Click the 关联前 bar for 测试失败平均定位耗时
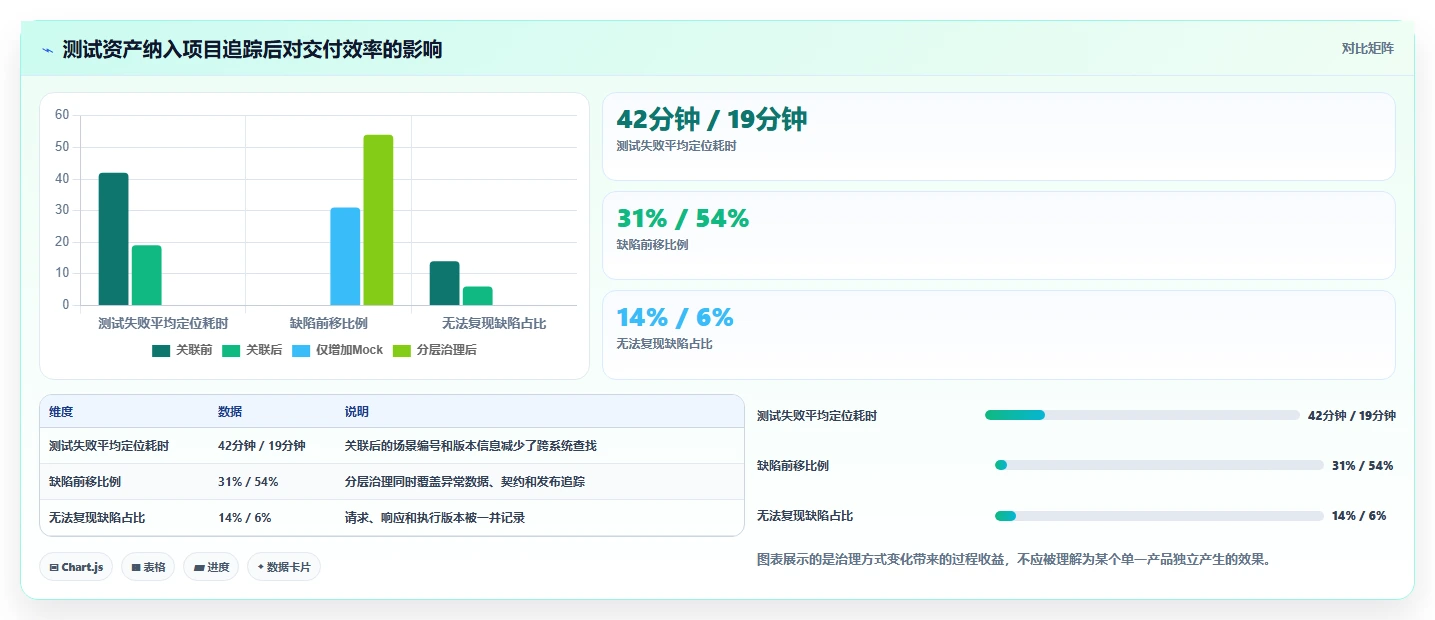This screenshot has height=620, width=1435. [113, 239]
